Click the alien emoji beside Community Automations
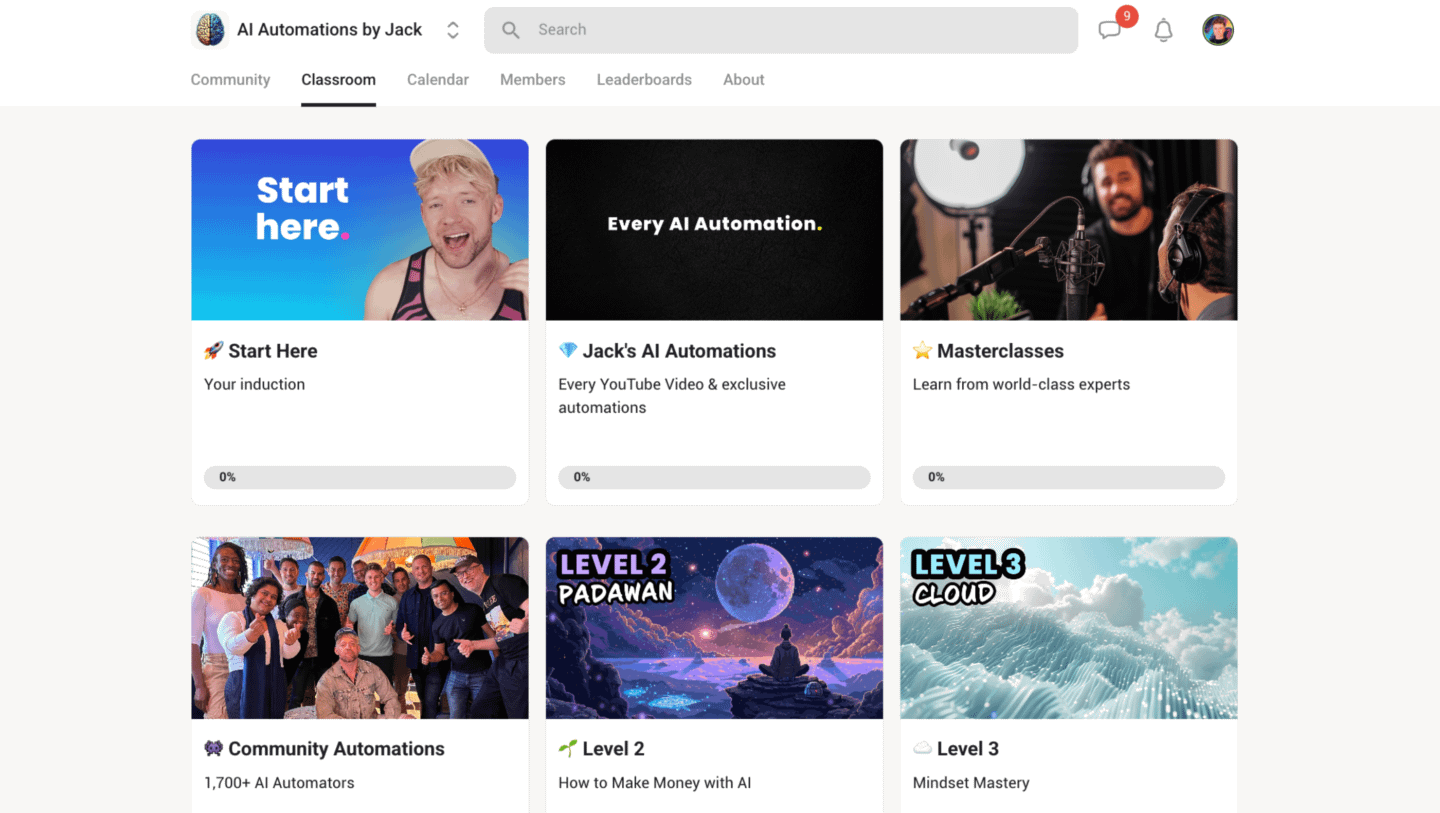This screenshot has width=1440, height=813. (214, 749)
